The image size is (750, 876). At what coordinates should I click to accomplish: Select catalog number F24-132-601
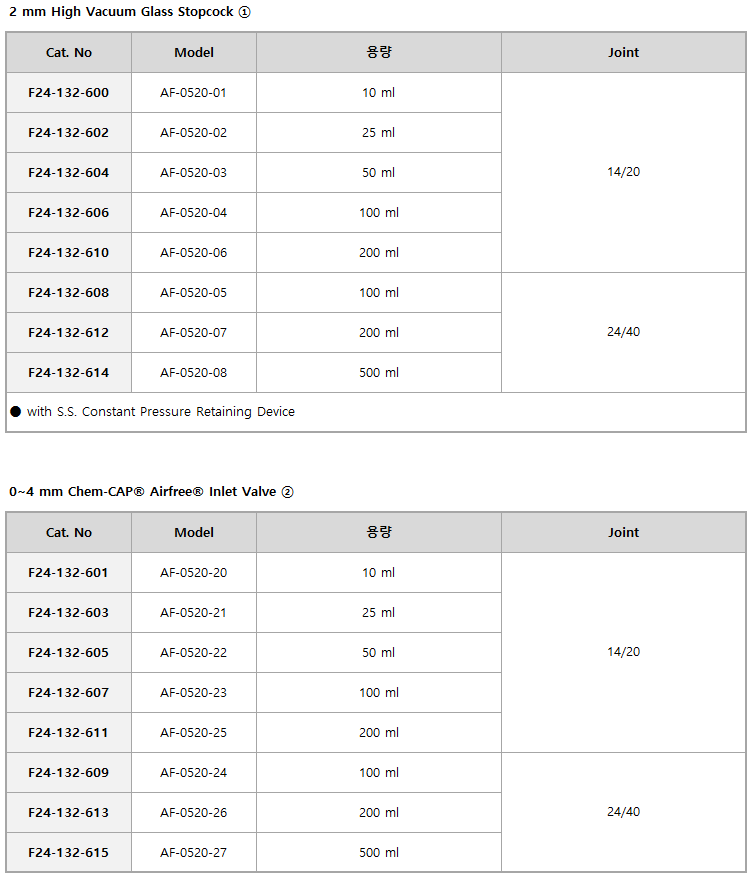point(68,573)
